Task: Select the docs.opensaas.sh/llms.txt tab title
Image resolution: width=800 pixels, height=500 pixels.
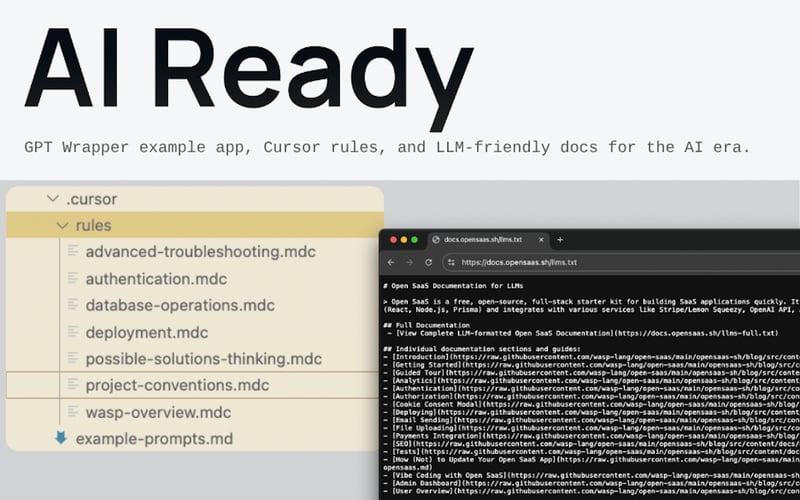Action: (x=483, y=239)
